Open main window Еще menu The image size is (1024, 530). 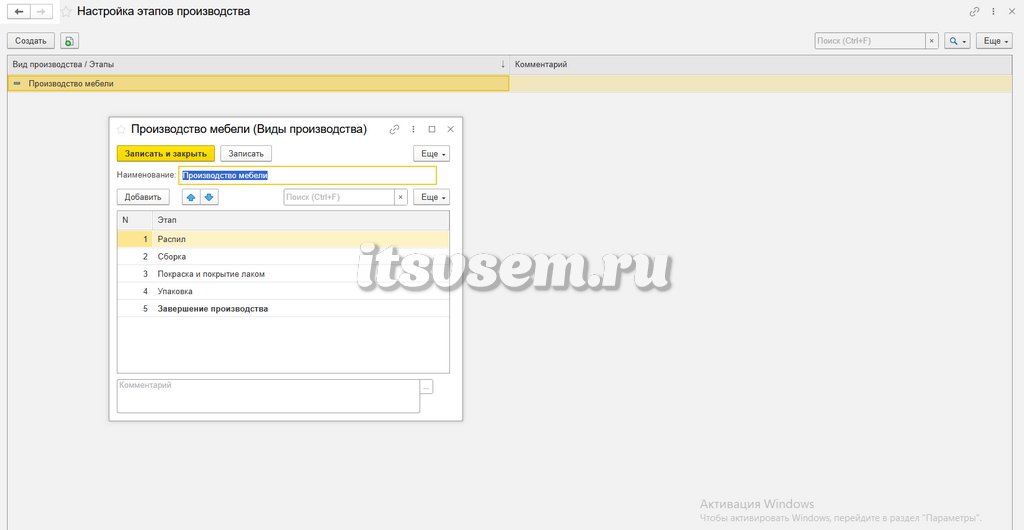click(994, 40)
